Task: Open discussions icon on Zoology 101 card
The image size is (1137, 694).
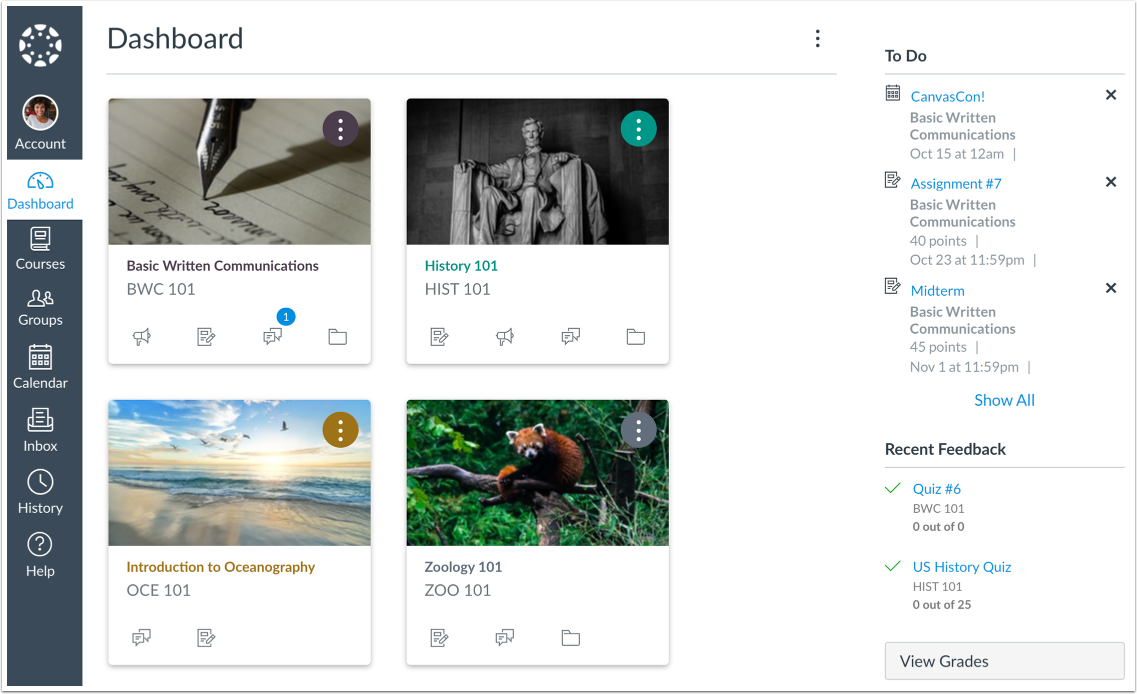Action: tap(504, 637)
